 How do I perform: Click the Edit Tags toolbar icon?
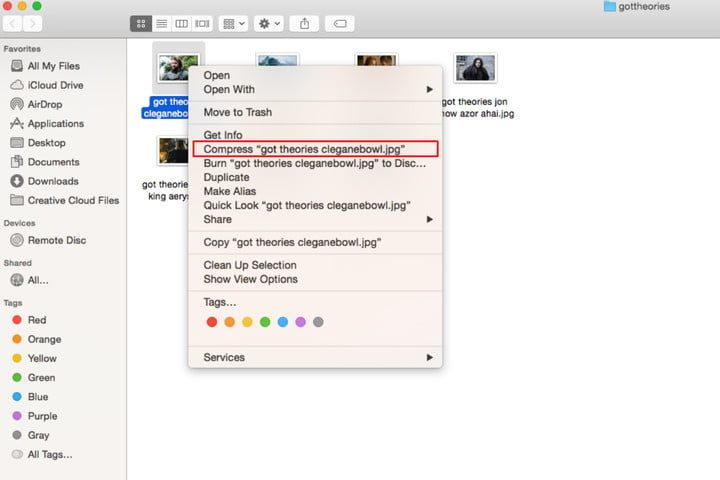(339, 23)
